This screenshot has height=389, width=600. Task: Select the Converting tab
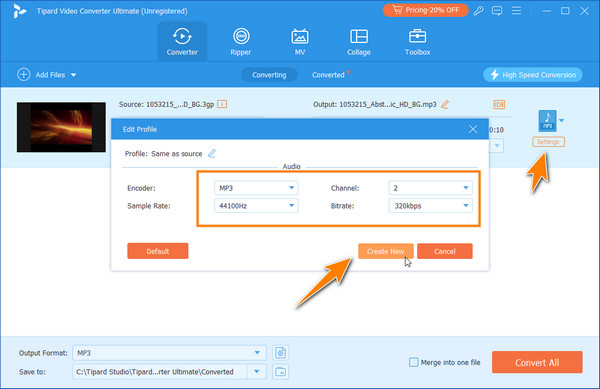[269, 75]
